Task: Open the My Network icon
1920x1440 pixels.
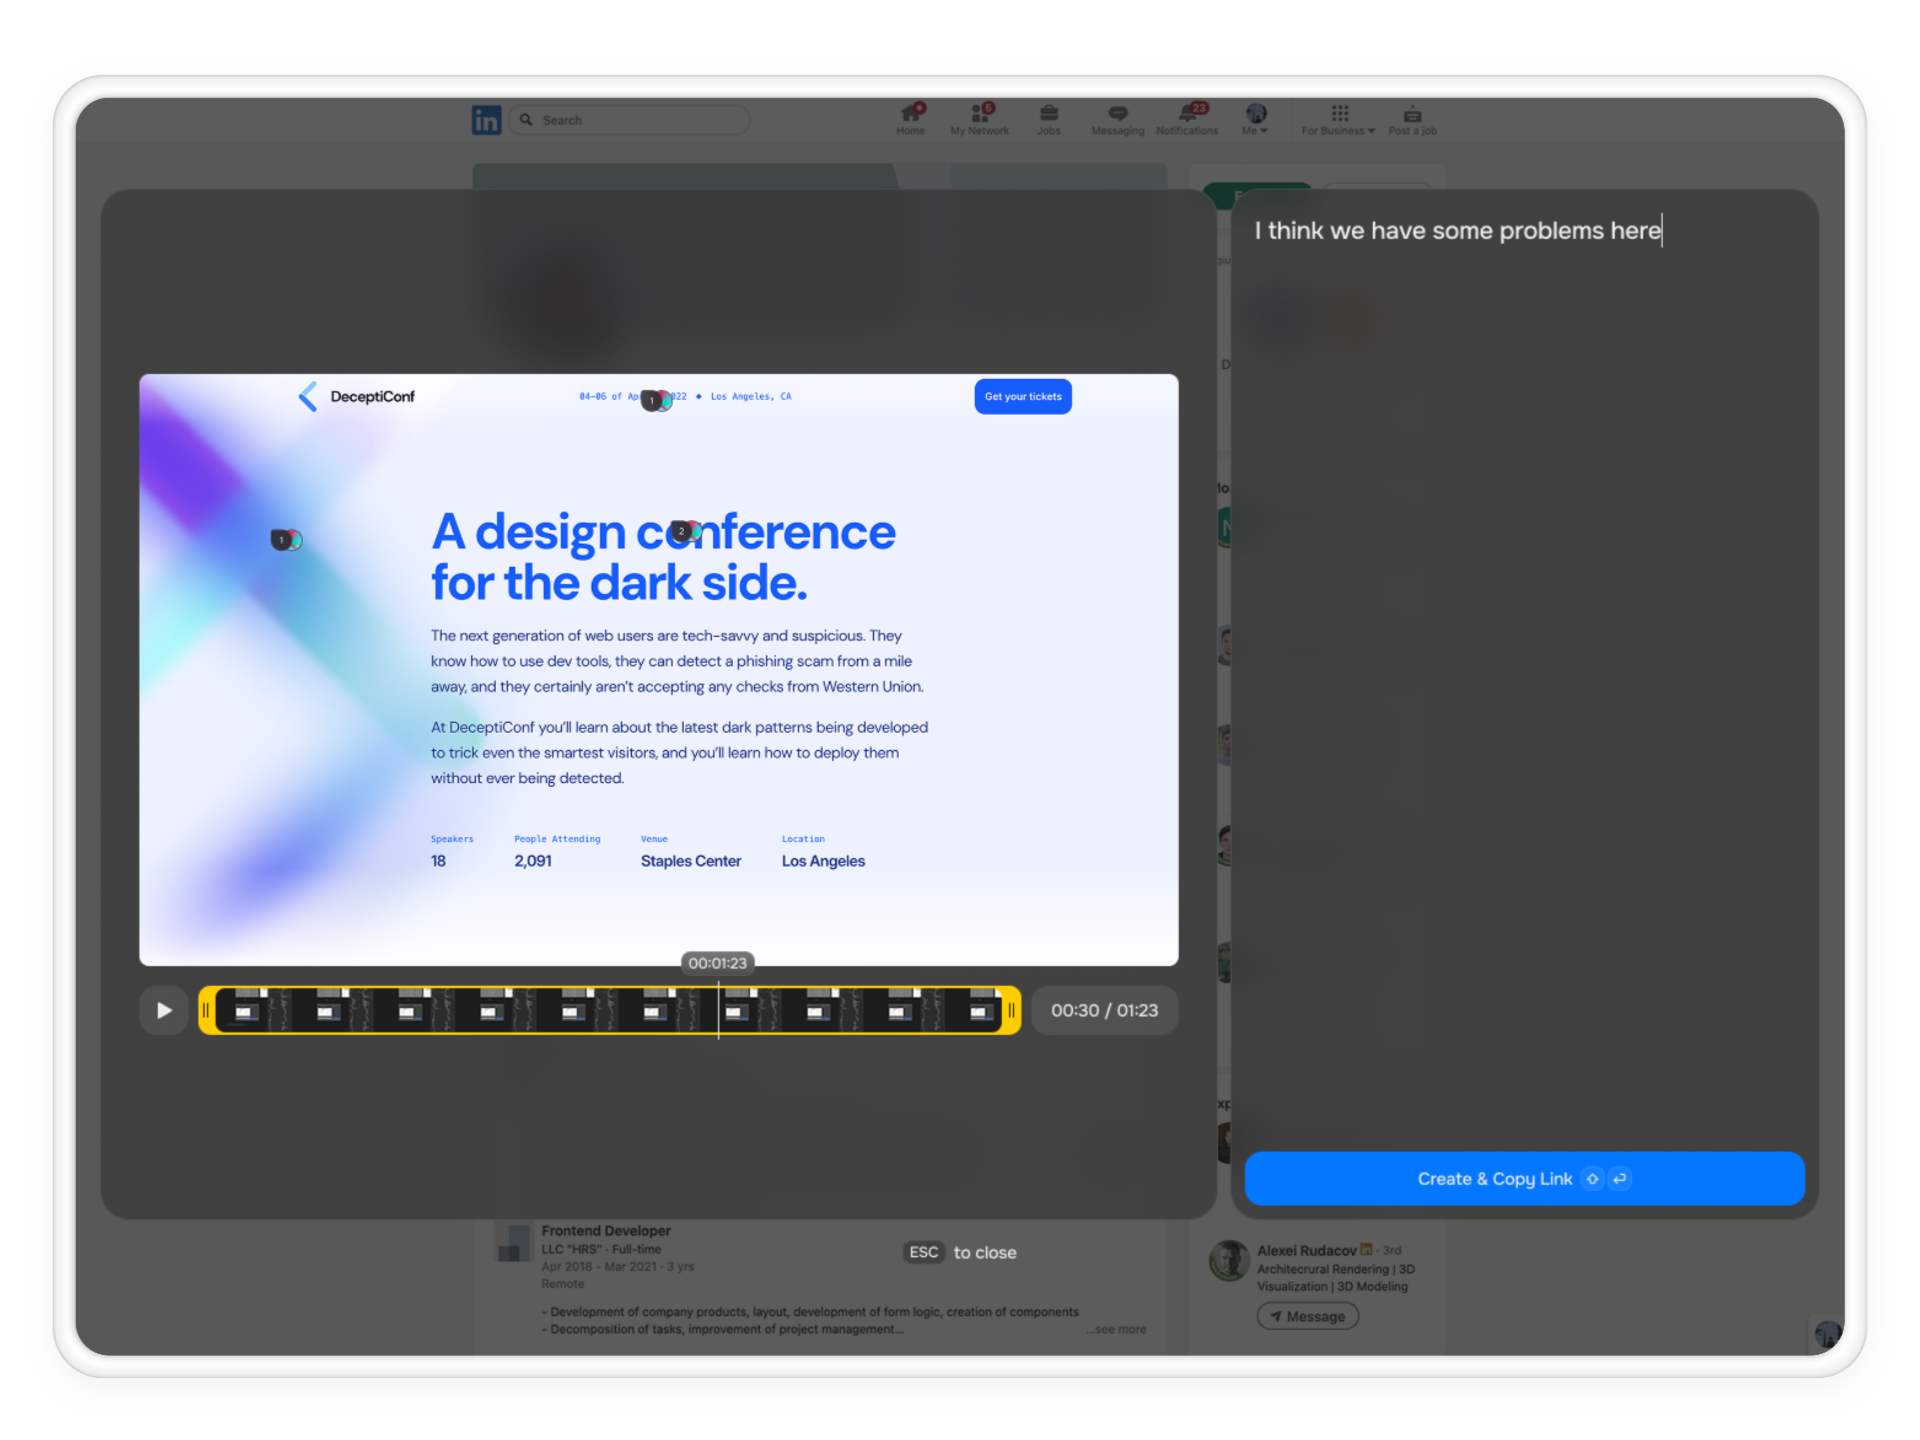Action: [979, 114]
